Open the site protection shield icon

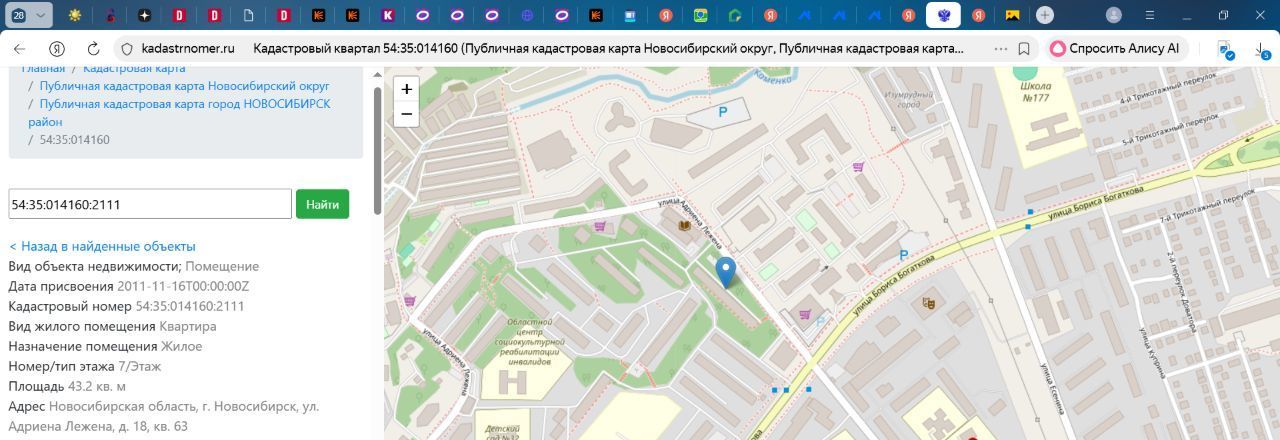126,48
